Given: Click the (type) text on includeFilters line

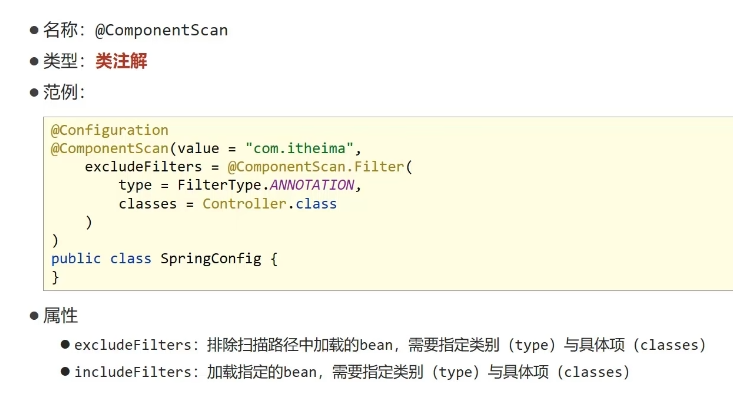Looking at the screenshot, I should click(455, 372).
